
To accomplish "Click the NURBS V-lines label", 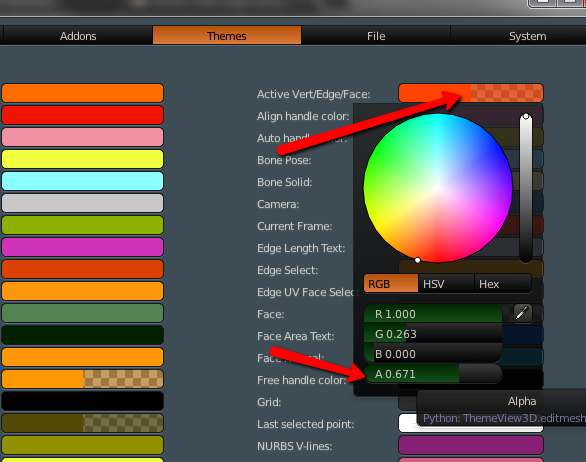I will [x=294, y=446].
